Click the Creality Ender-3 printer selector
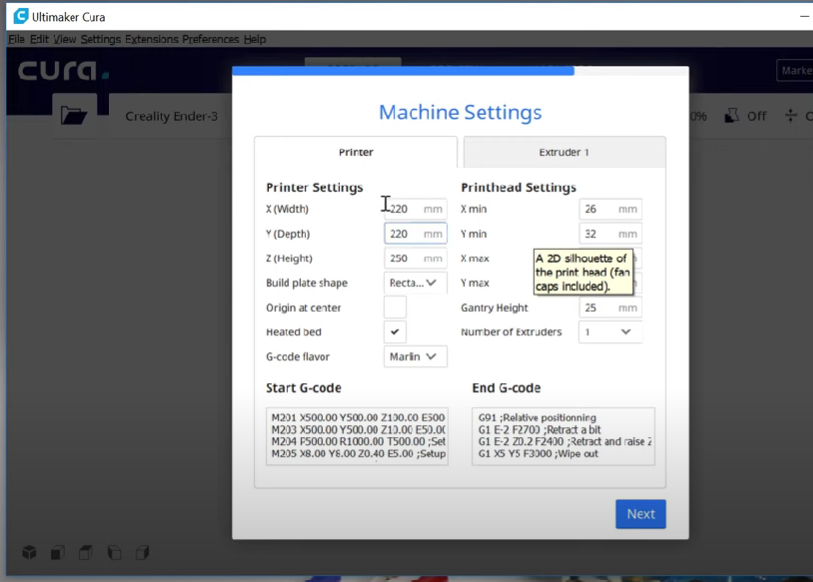The image size is (813, 582). [171, 116]
